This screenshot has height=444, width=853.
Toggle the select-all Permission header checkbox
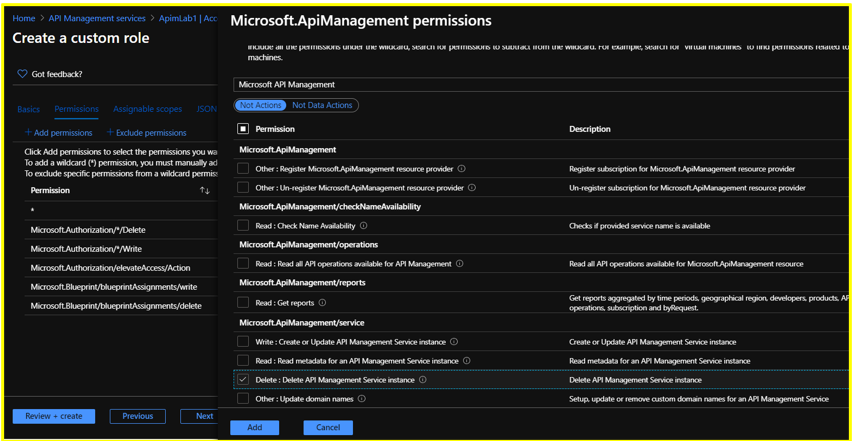[x=243, y=129]
